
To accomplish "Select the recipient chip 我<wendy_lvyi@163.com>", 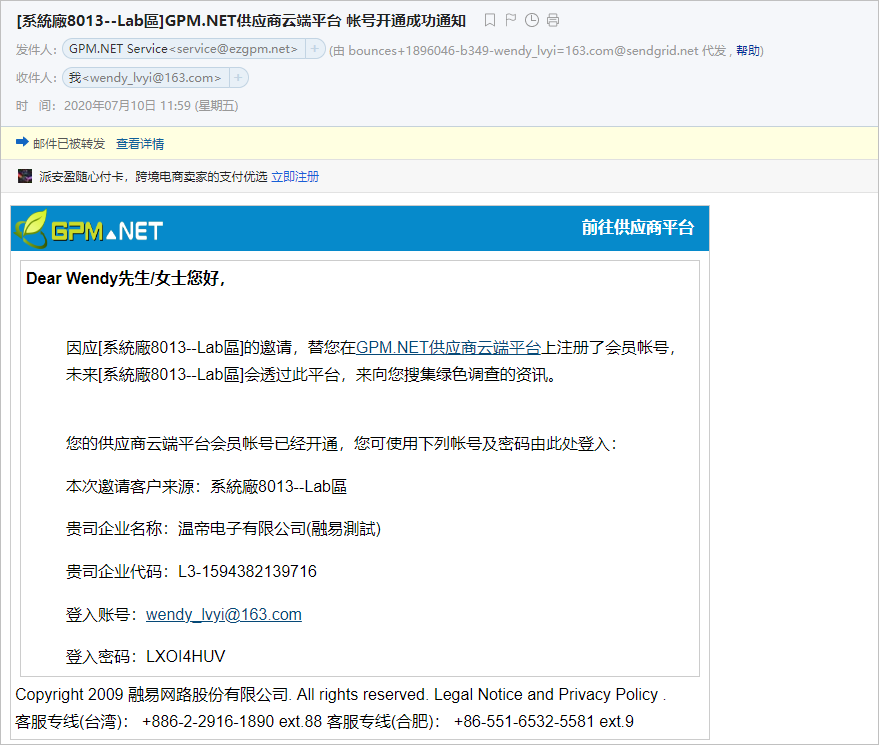I will tap(145, 77).
